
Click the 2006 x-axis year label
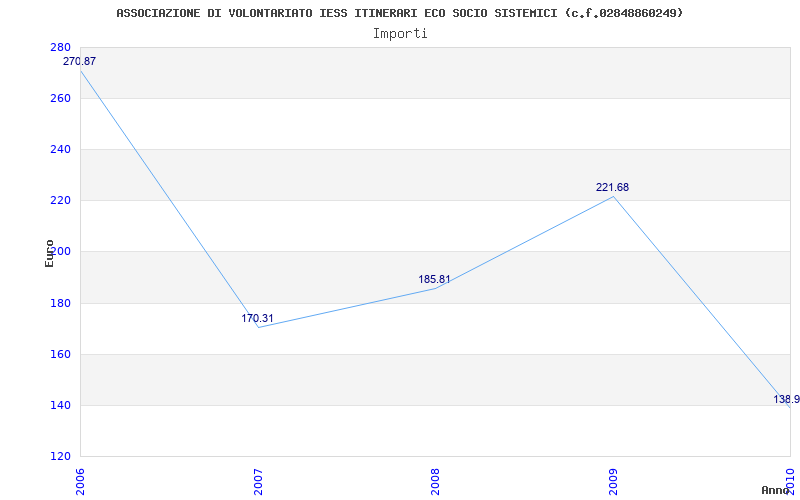[x=80, y=482]
